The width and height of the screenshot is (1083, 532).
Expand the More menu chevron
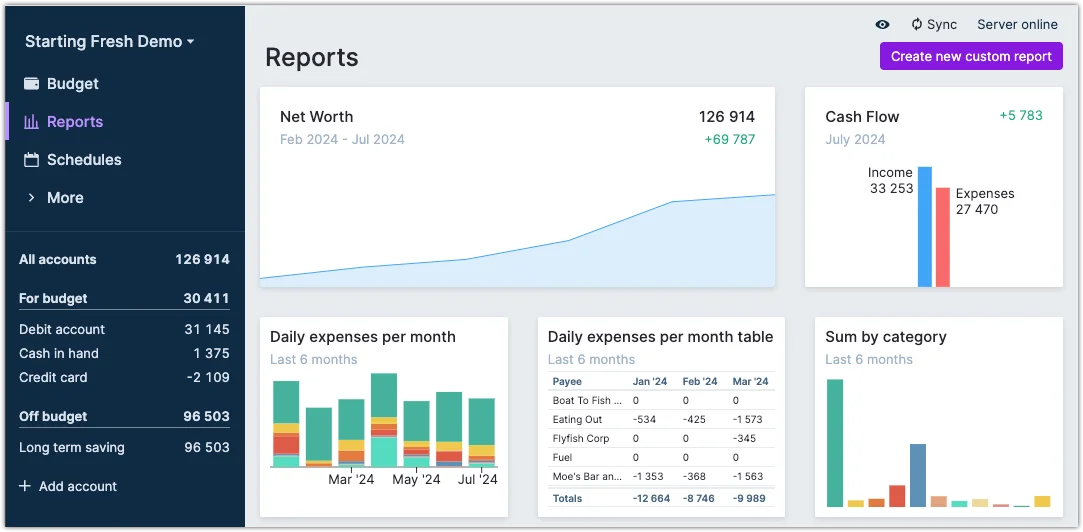pos(31,198)
